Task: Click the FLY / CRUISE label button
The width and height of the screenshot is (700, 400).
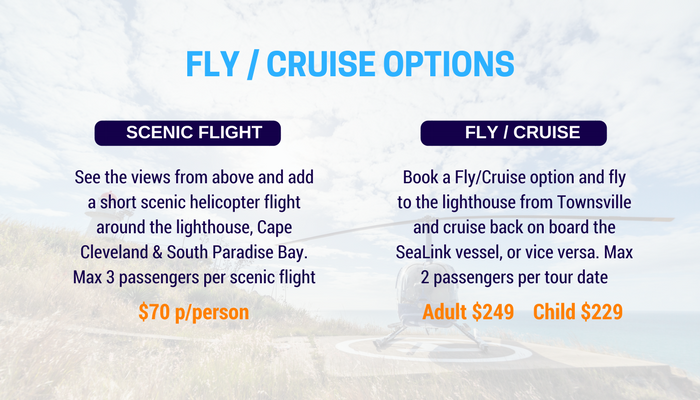Action: [513, 133]
